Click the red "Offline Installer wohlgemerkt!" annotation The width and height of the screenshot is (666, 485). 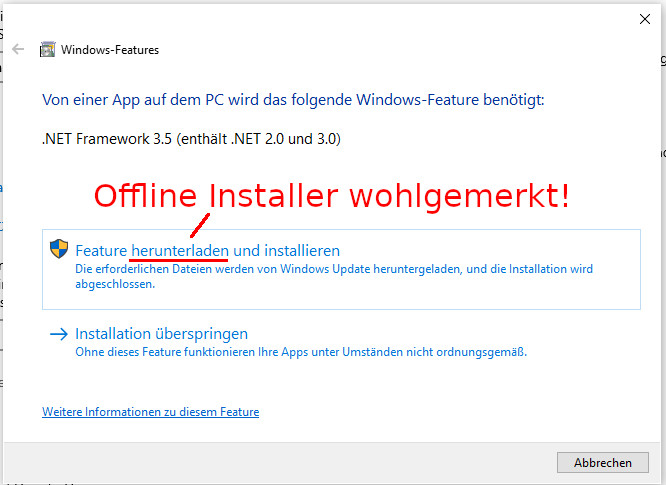tap(331, 195)
